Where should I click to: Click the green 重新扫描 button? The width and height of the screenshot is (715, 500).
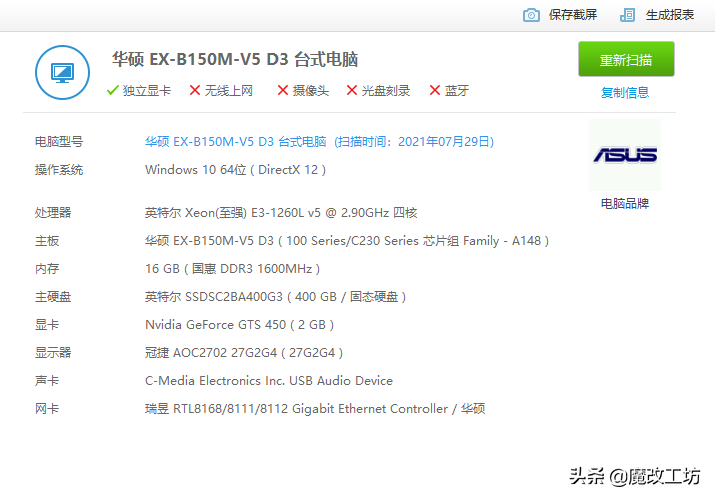(x=626, y=59)
